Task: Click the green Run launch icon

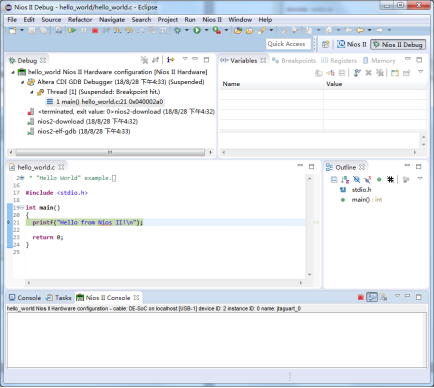Action: pos(197,30)
